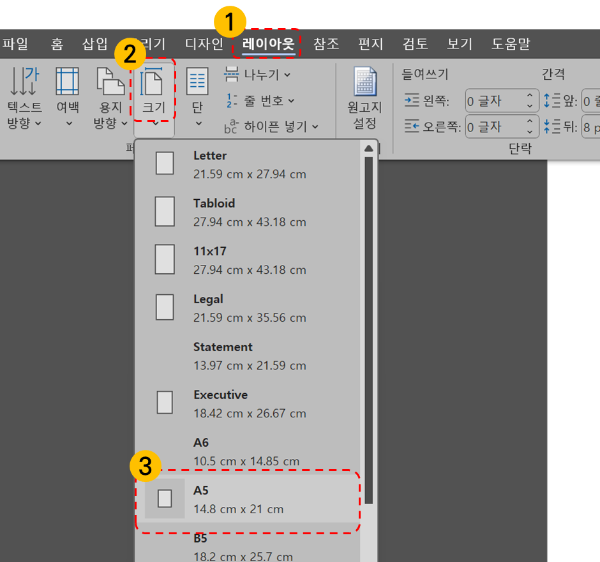Image resolution: width=600 pixels, height=562 pixels.
Task: Expand the 하이픈 넣기 dropdown chevron
Action: coord(315,127)
